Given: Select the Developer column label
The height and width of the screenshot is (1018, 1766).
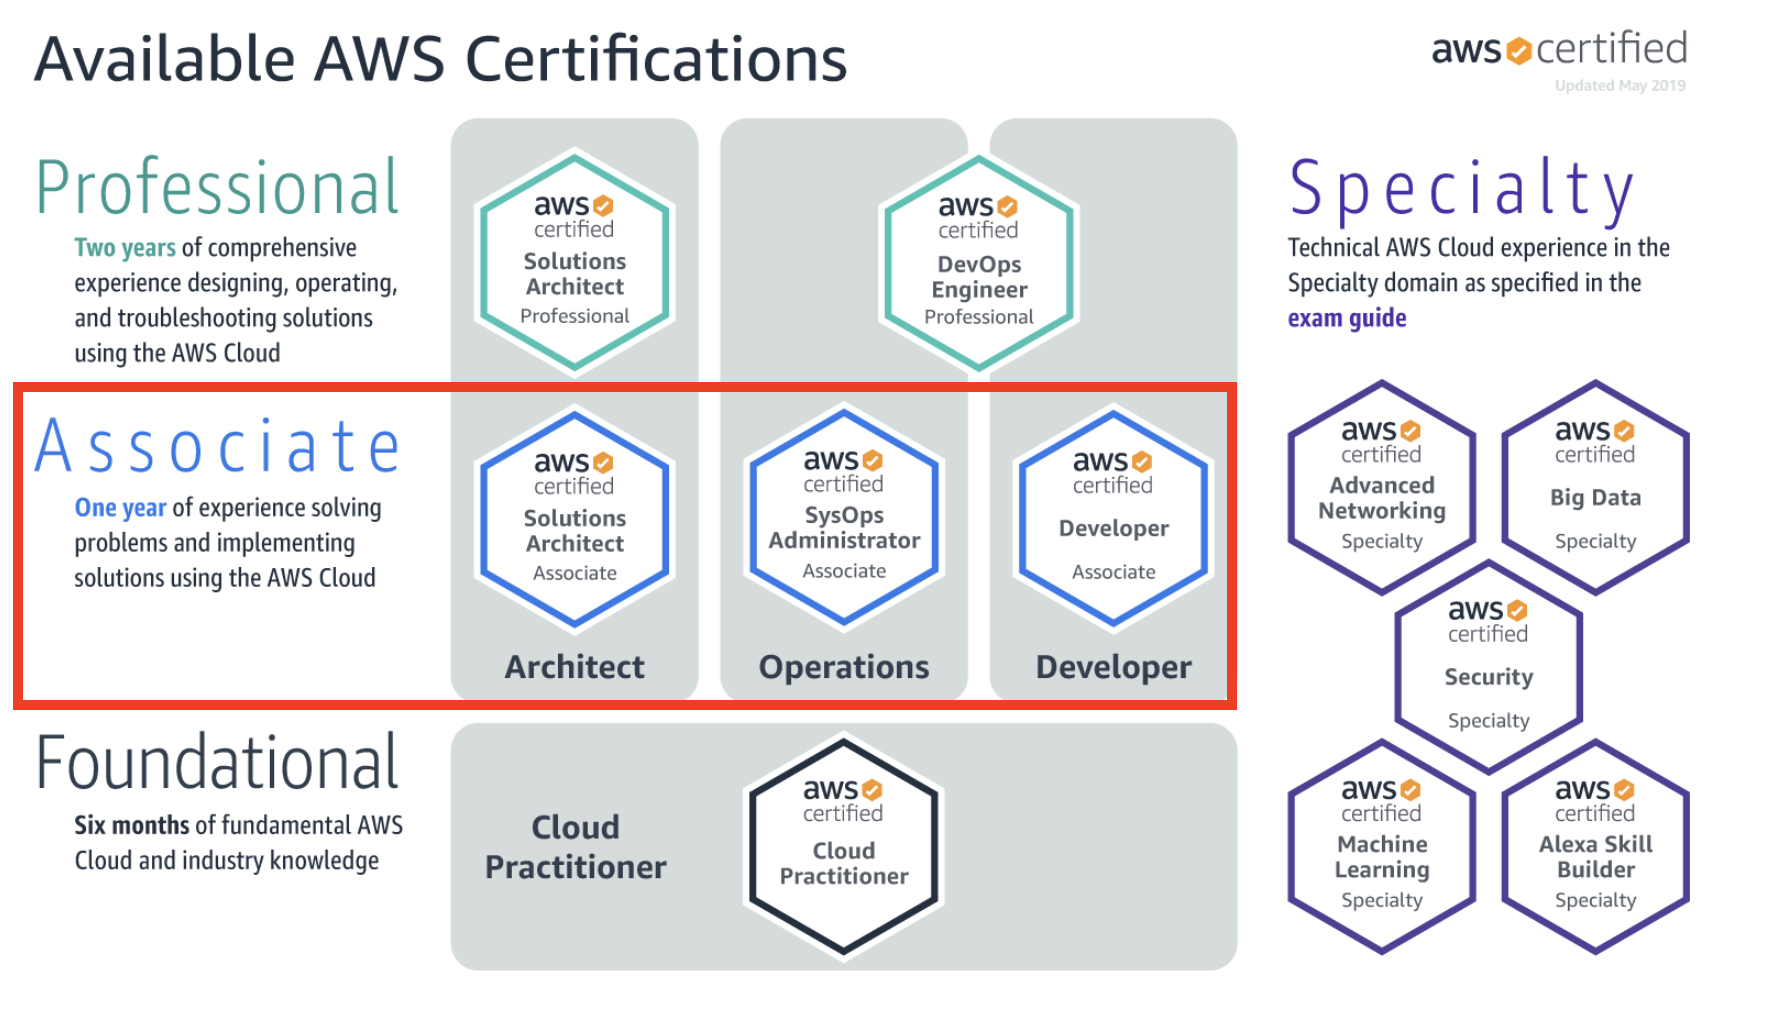Looking at the screenshot, I should tap(1114, 667).
